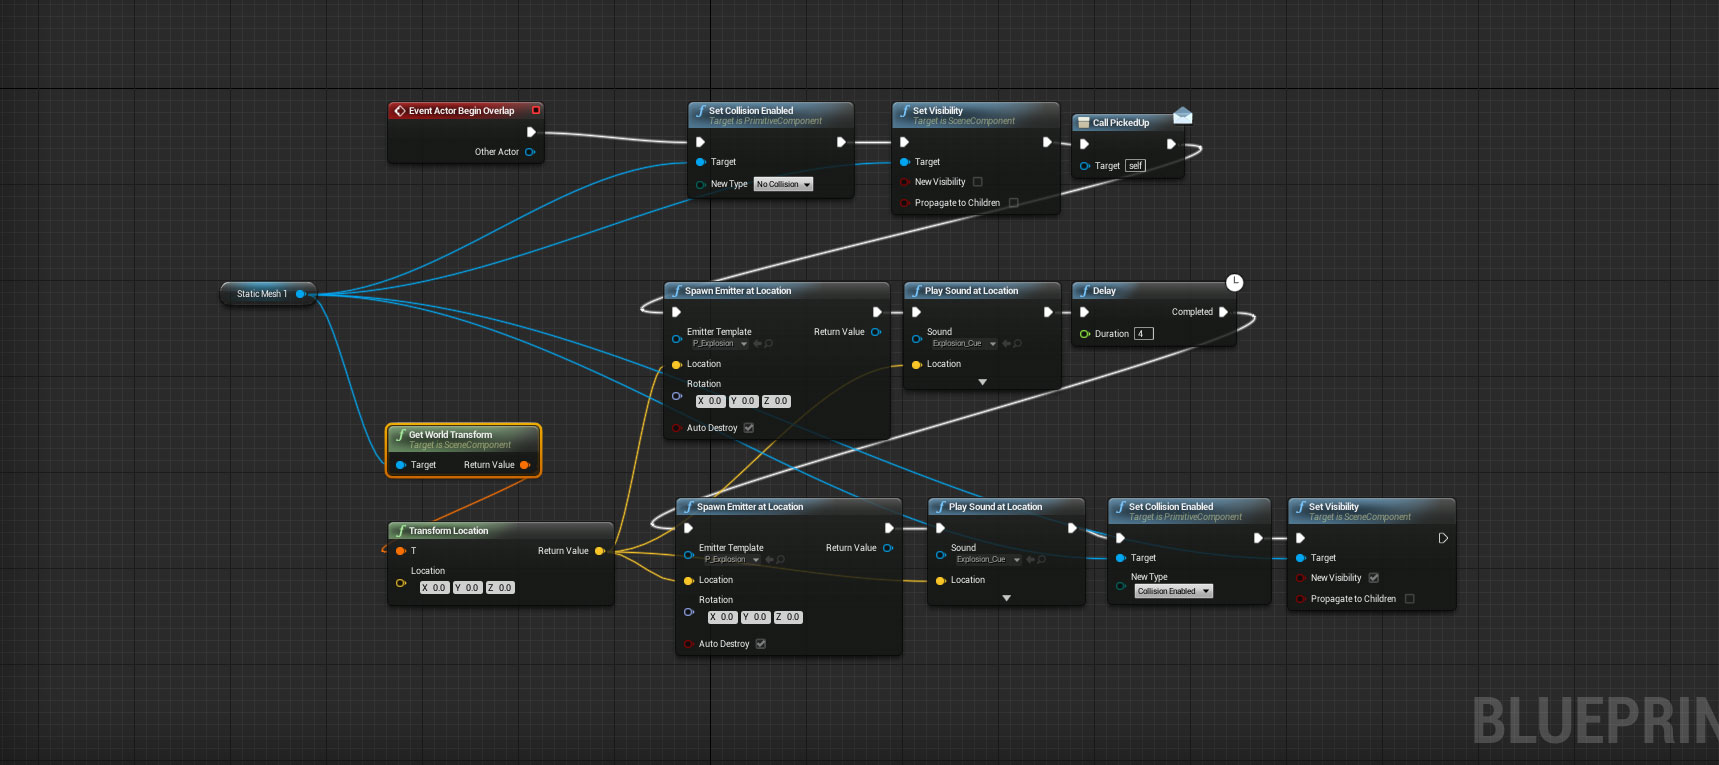1719x765 pixels.
Task: Click Return Value pin on Transform Location
Action: (x=599, y=551)
